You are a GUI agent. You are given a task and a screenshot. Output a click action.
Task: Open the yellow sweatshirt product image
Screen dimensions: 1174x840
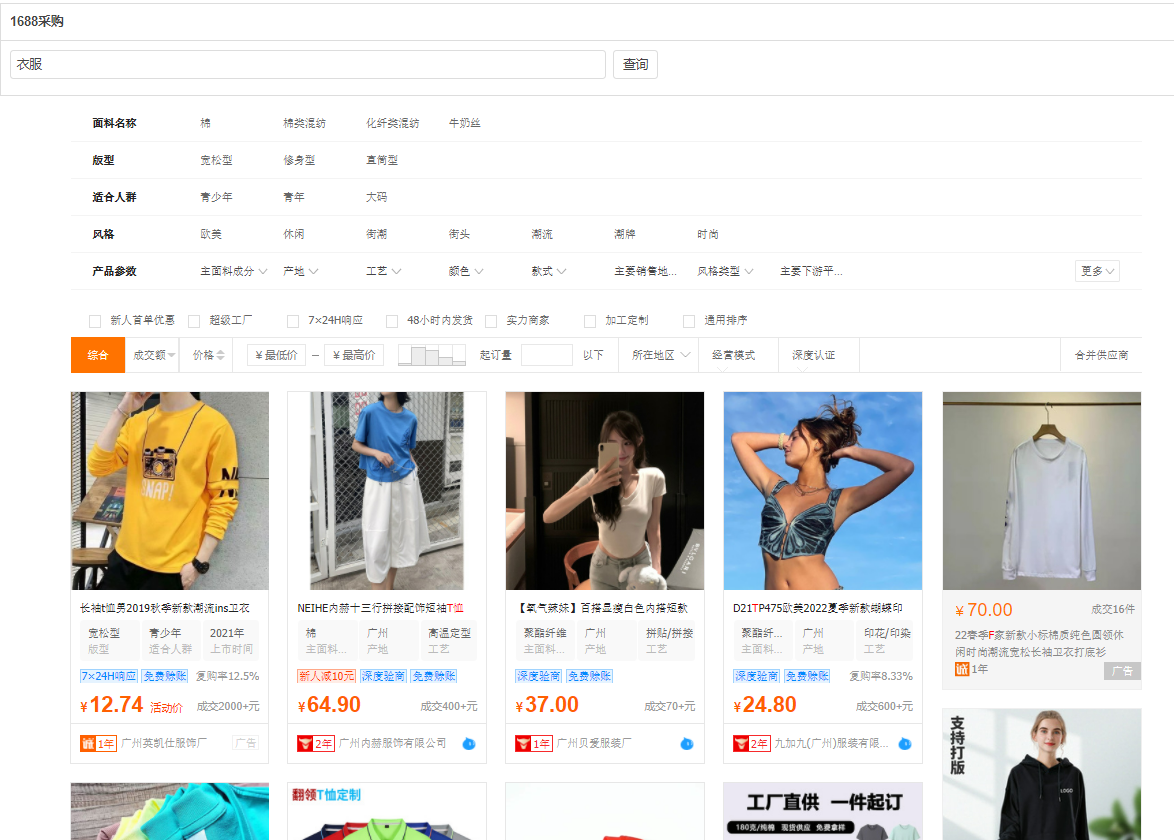click(x=170, y=491)
